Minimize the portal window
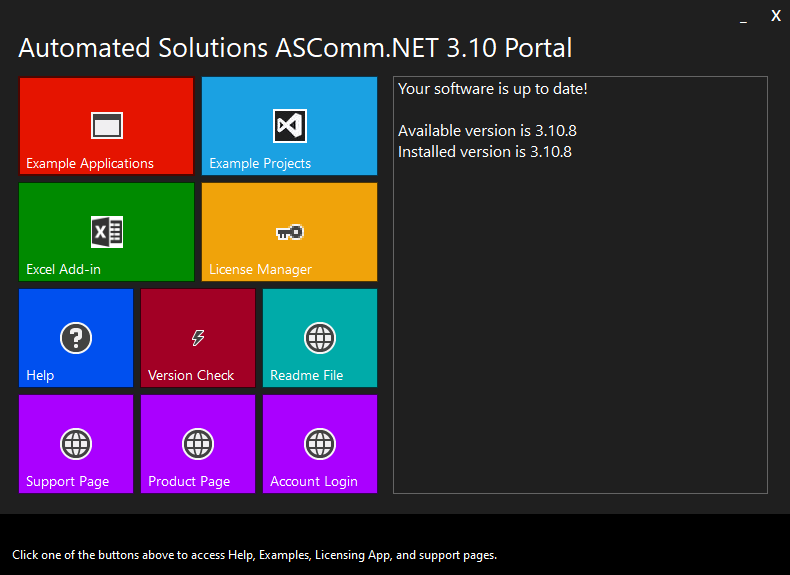 [x=743, y=18]
